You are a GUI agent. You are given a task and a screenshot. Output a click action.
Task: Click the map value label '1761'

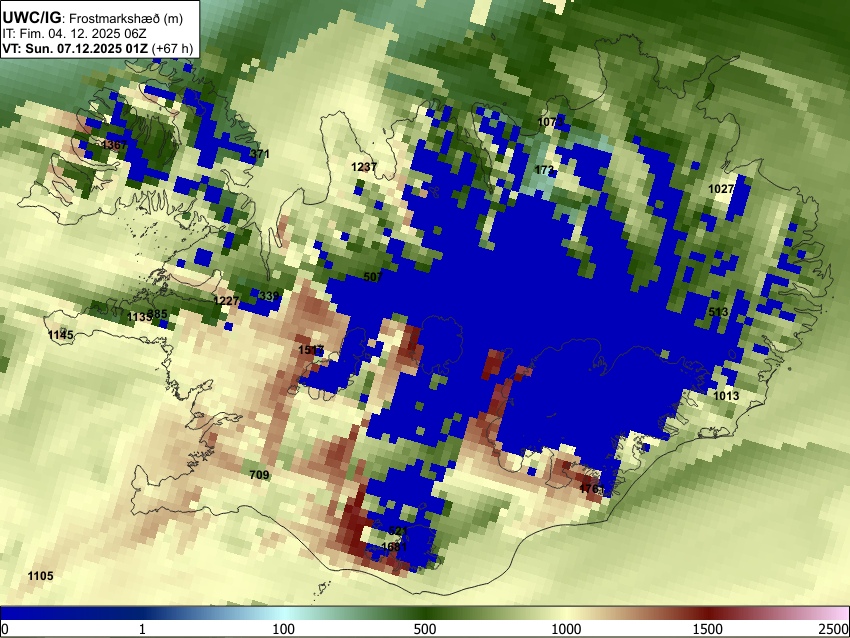[591, 489]
